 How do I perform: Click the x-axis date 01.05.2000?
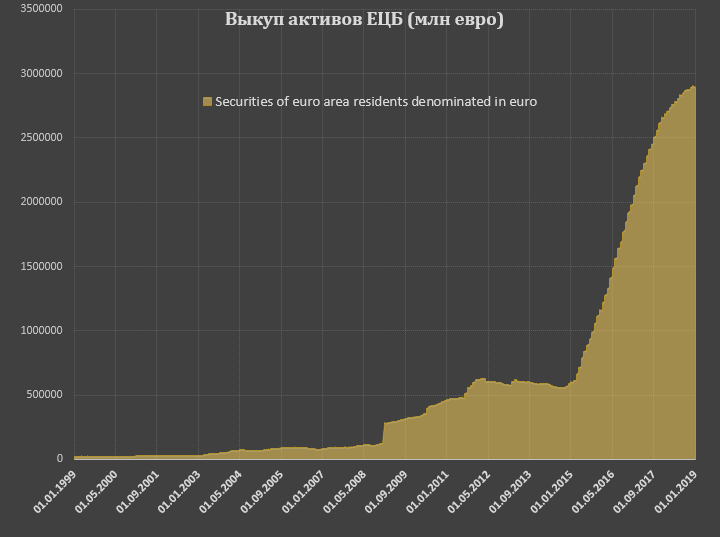(x=96, y=491)
